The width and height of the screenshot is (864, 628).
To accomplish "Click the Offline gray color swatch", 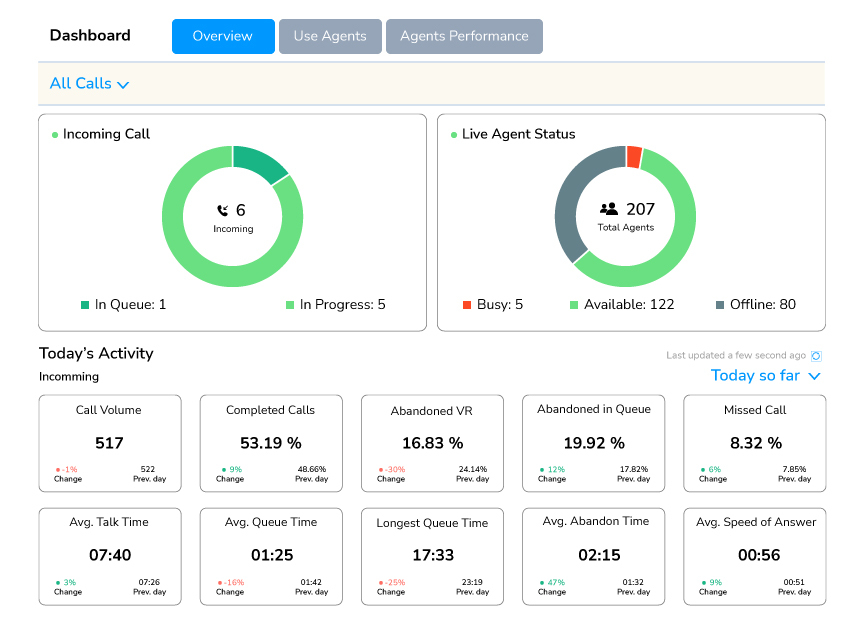I will 722,305.
